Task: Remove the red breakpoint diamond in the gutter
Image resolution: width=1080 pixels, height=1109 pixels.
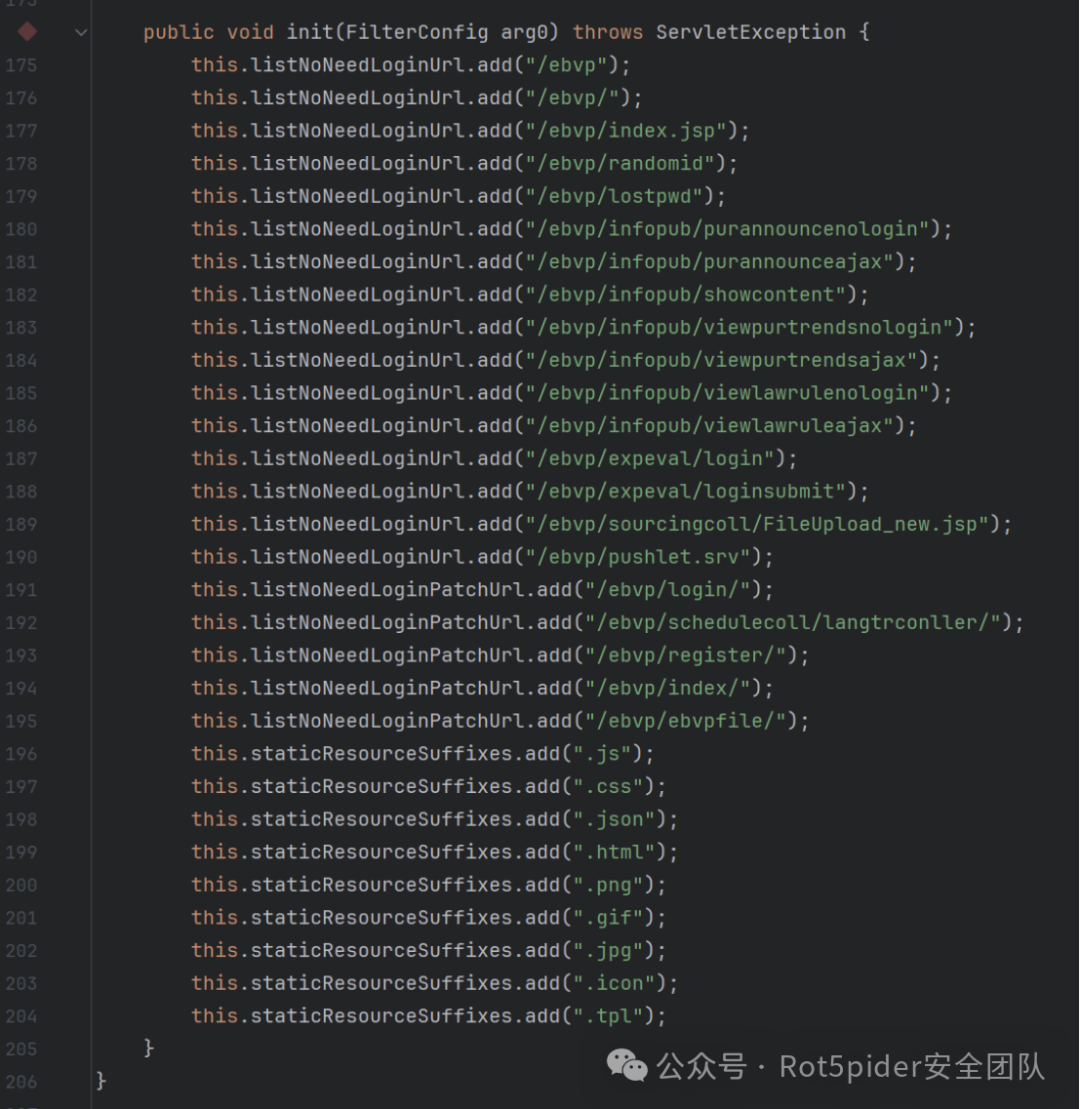Action: tap(27, 32)
